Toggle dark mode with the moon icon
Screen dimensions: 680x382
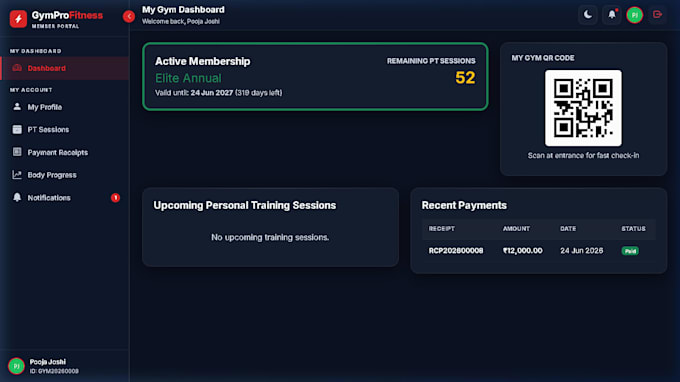pyautogui.click(x=588, y=15)
